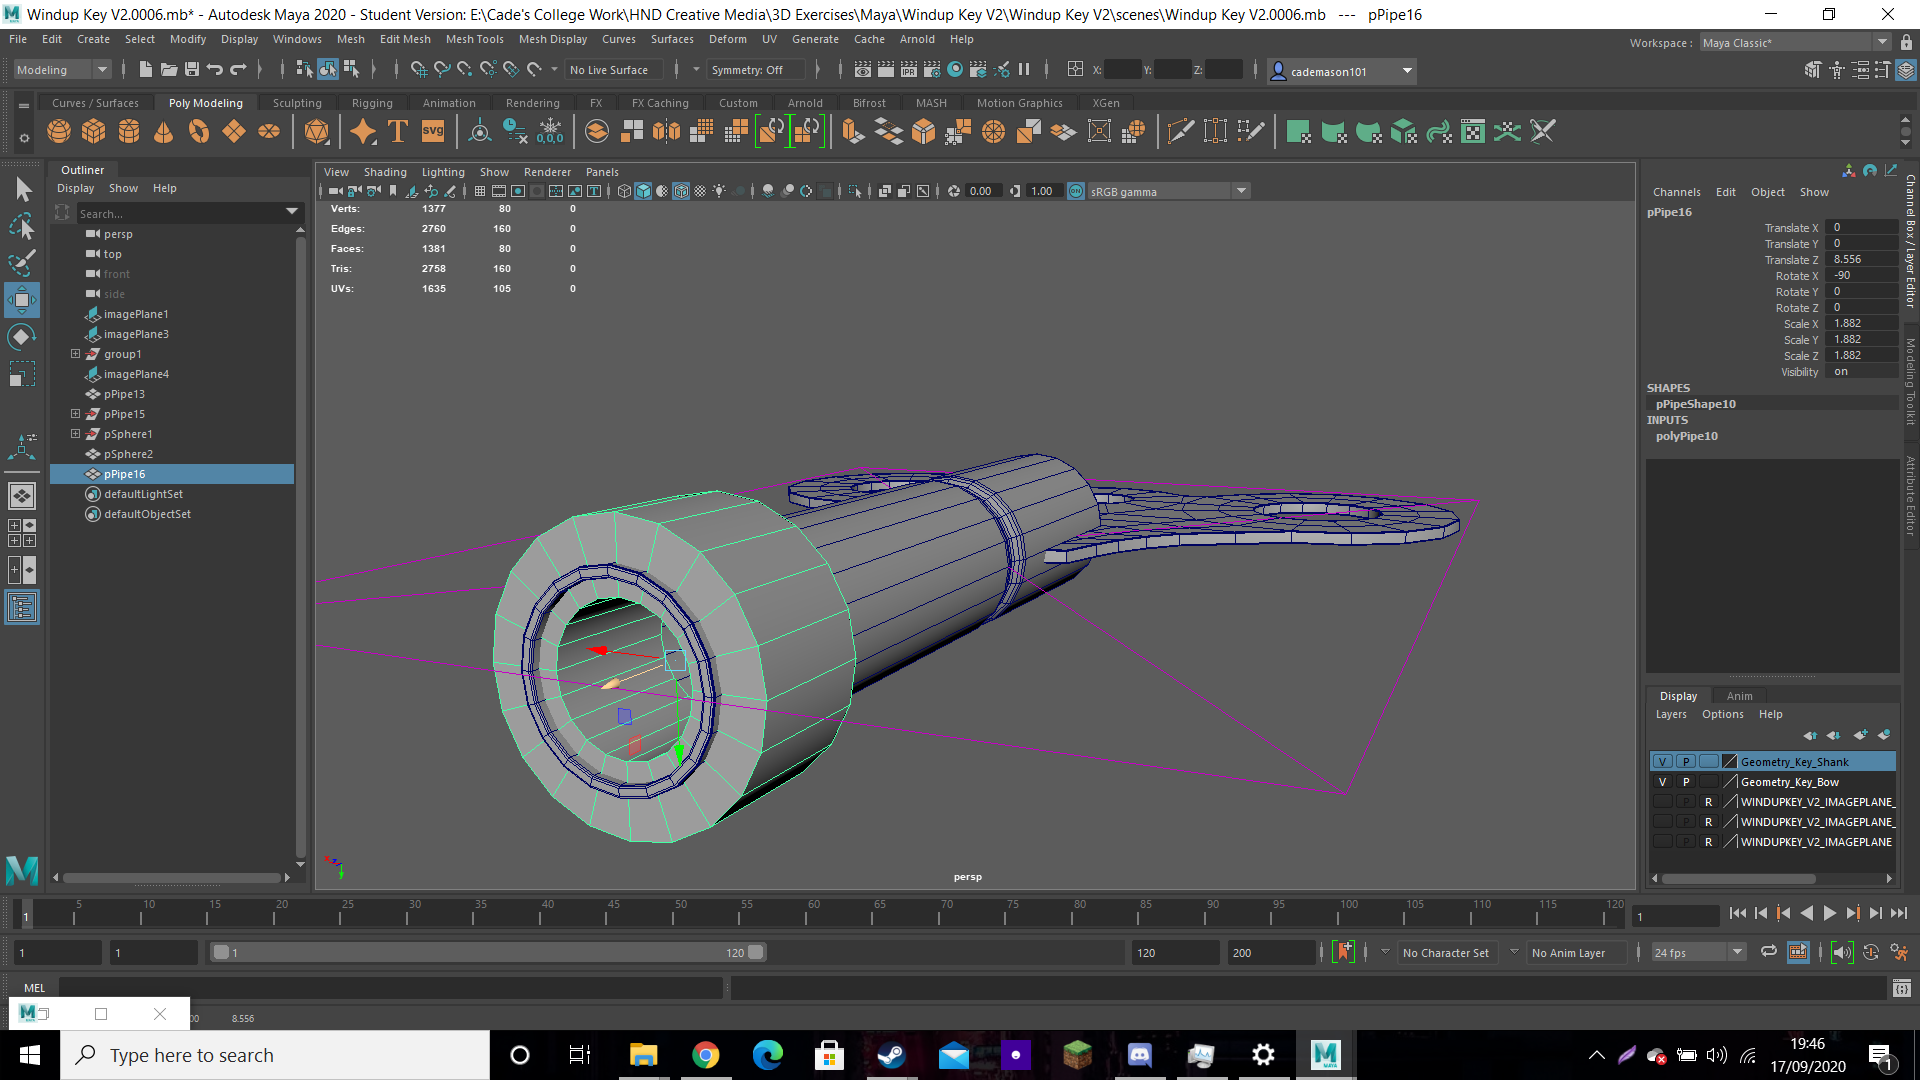Open the SVG tool on shelf
1920x1080 pixels.
(433, 131)
